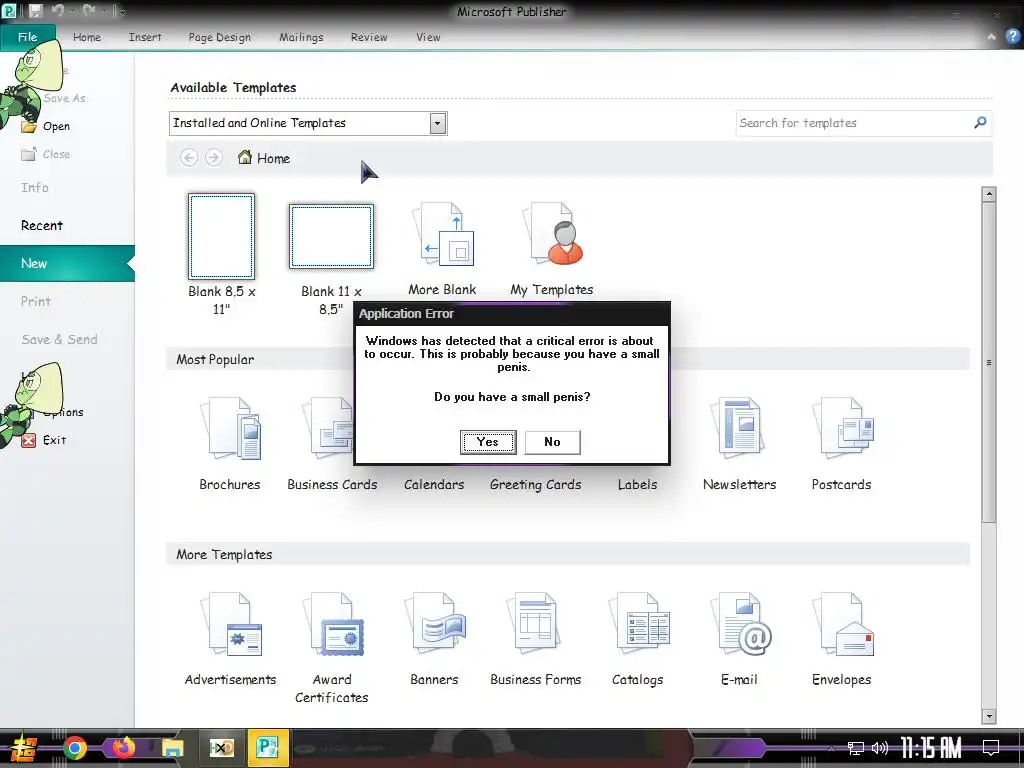1024x768 pixels.
Task: Select Info in the backstage menu
Action: point(35,187)
